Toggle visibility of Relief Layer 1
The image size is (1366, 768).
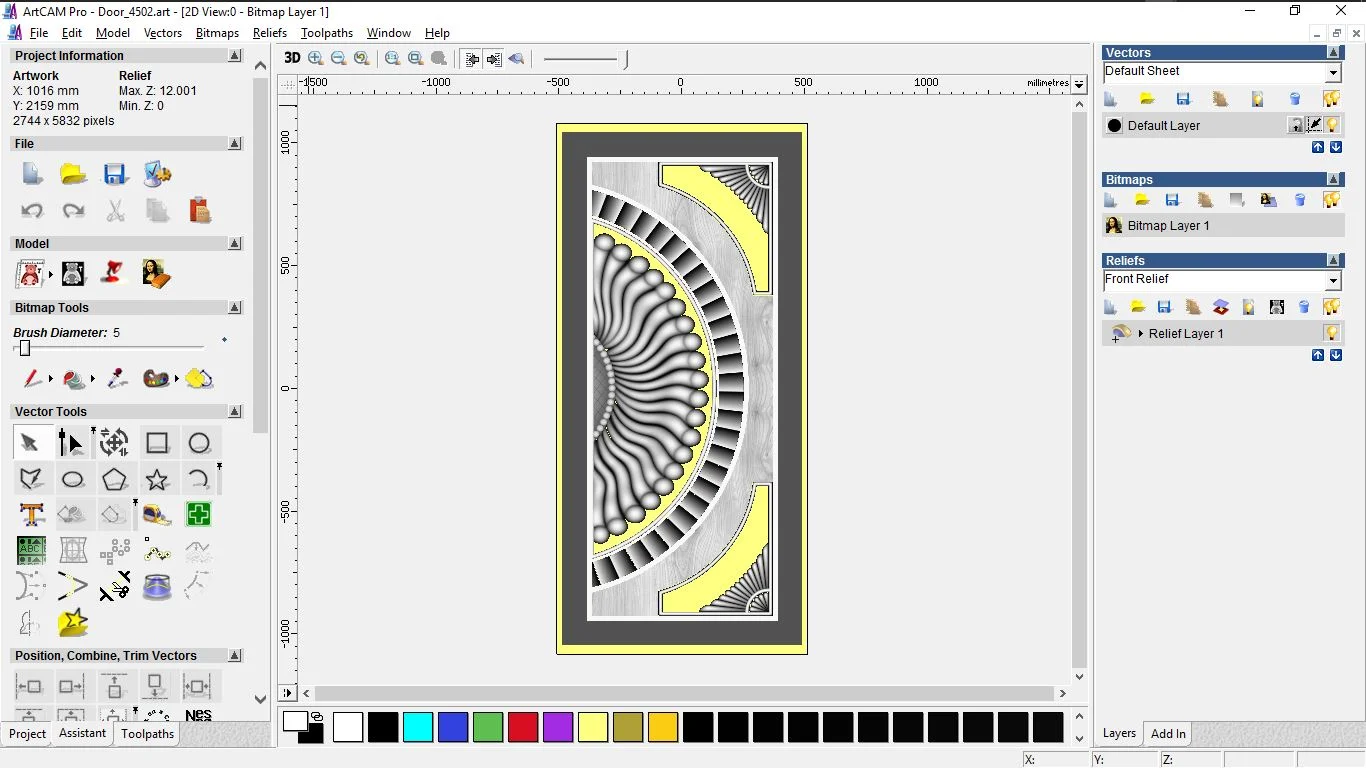[x=1331, y=333]
